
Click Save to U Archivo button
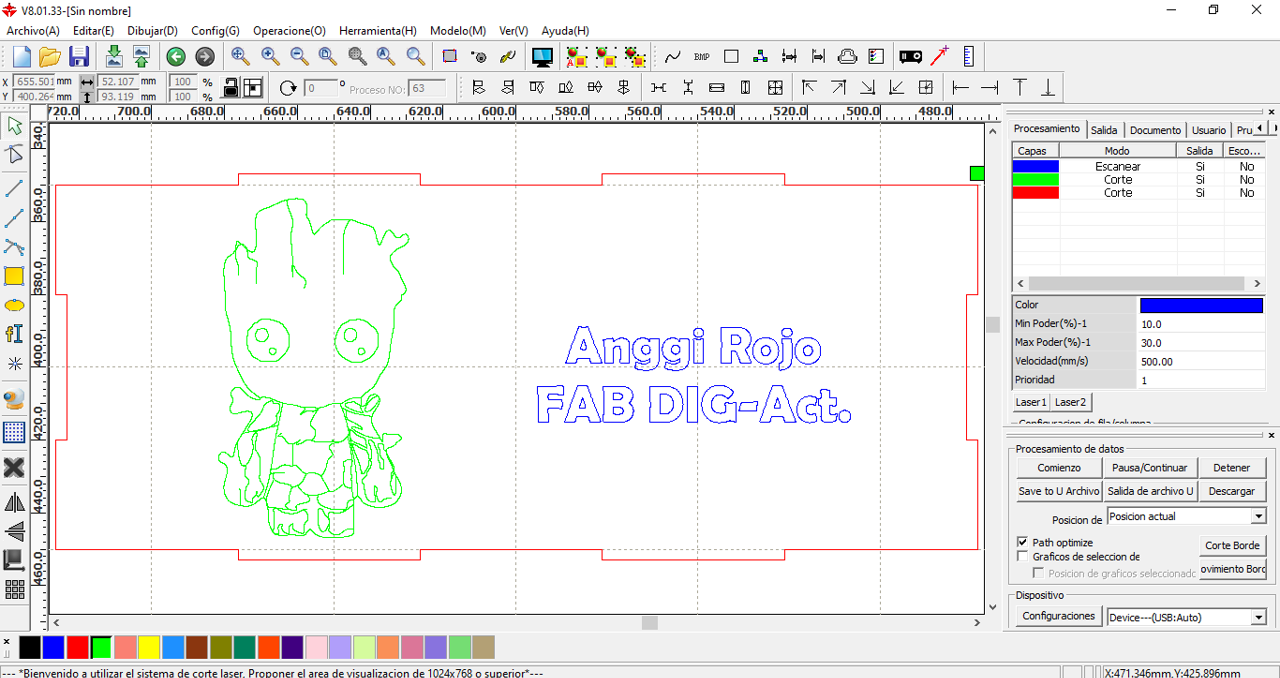pyautogui.click(x=1058, y=491)
